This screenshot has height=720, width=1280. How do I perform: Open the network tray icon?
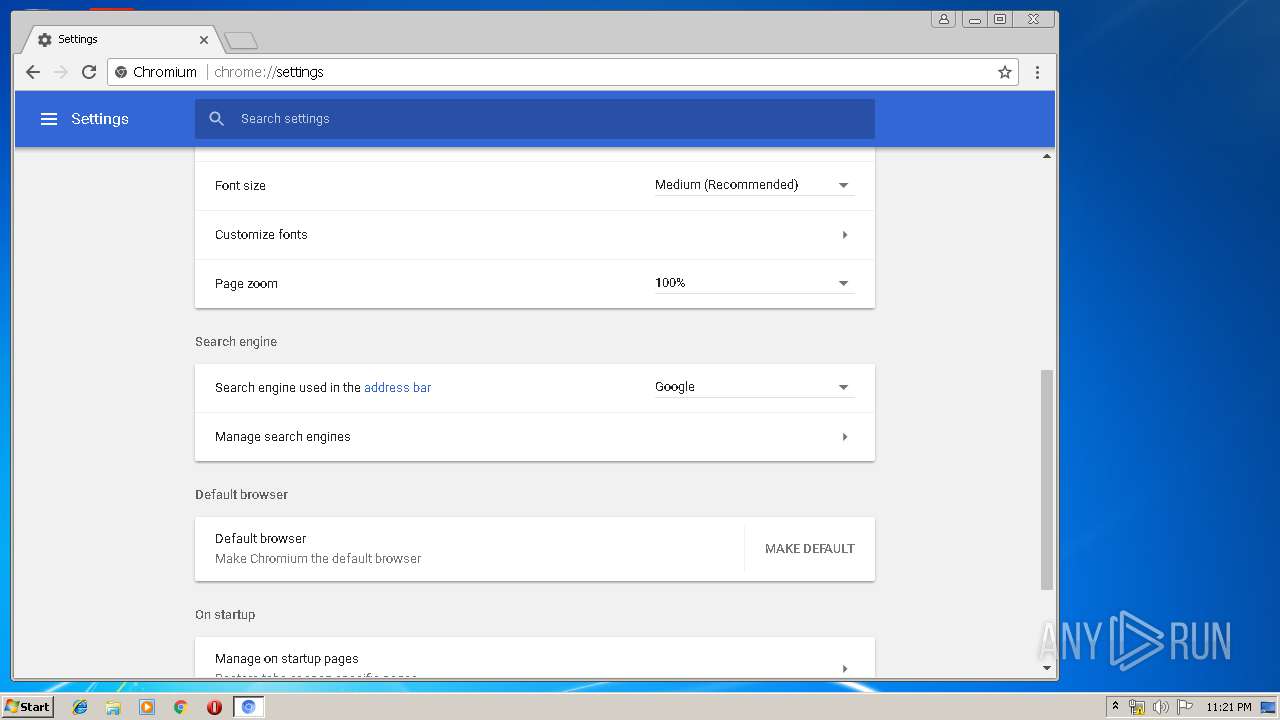[x=1137, y=707]
